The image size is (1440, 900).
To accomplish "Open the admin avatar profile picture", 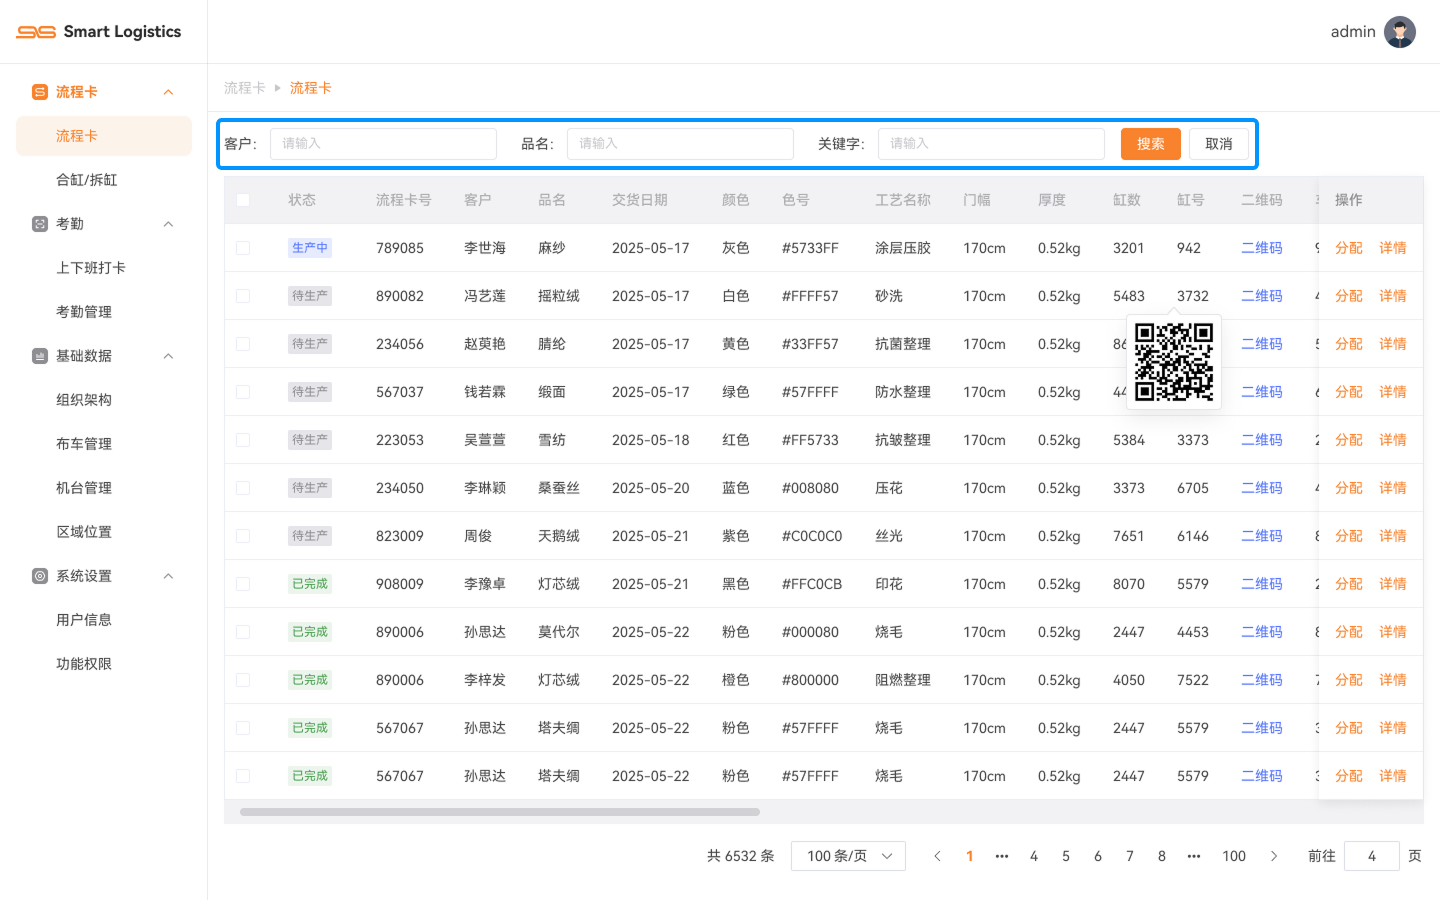I will [1400, 32].
